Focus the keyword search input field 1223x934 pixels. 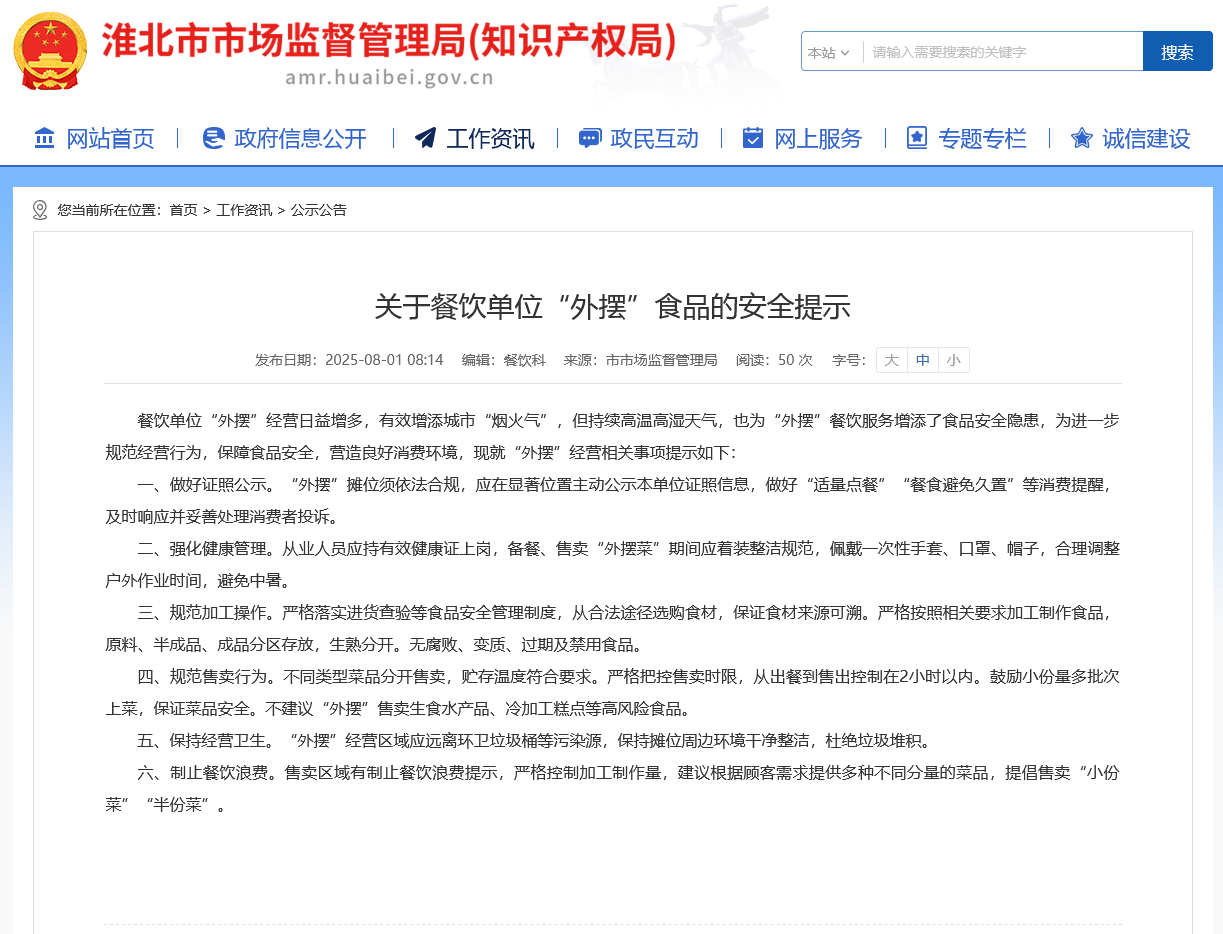tap(1003, 52)
